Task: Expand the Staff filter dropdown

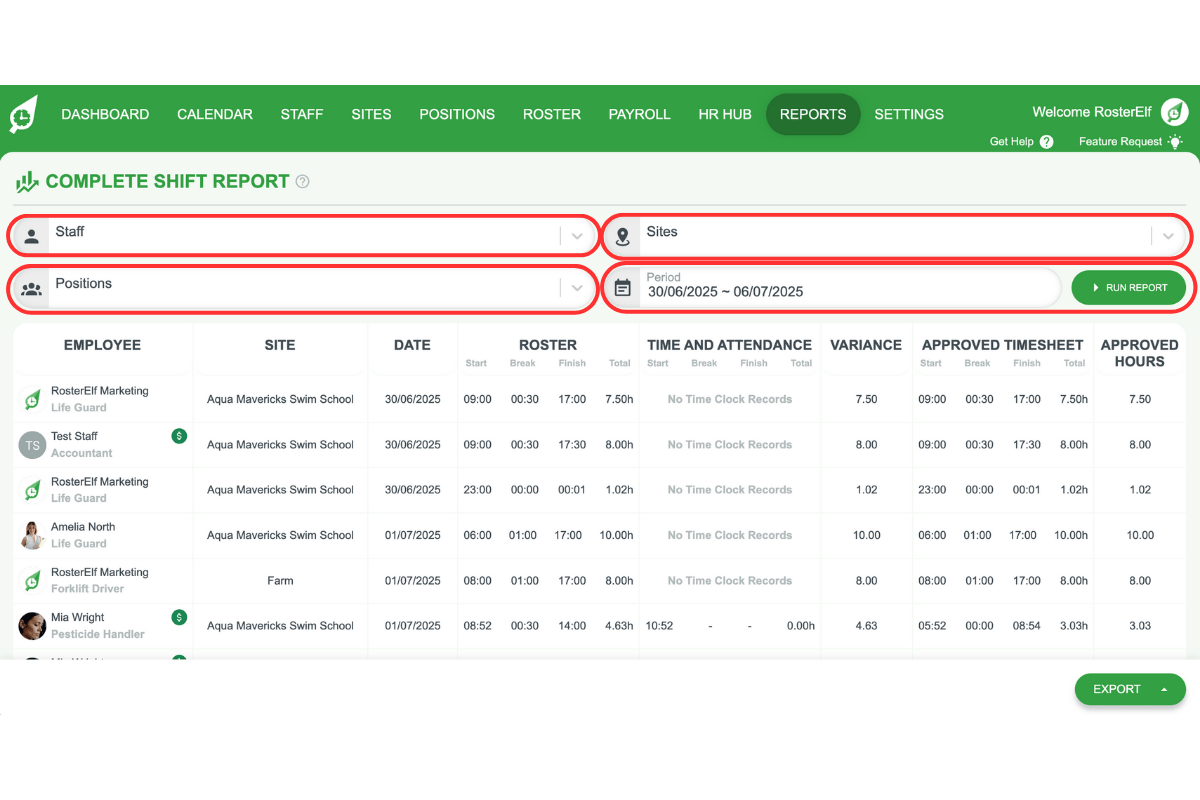Action: coord(577,236)
